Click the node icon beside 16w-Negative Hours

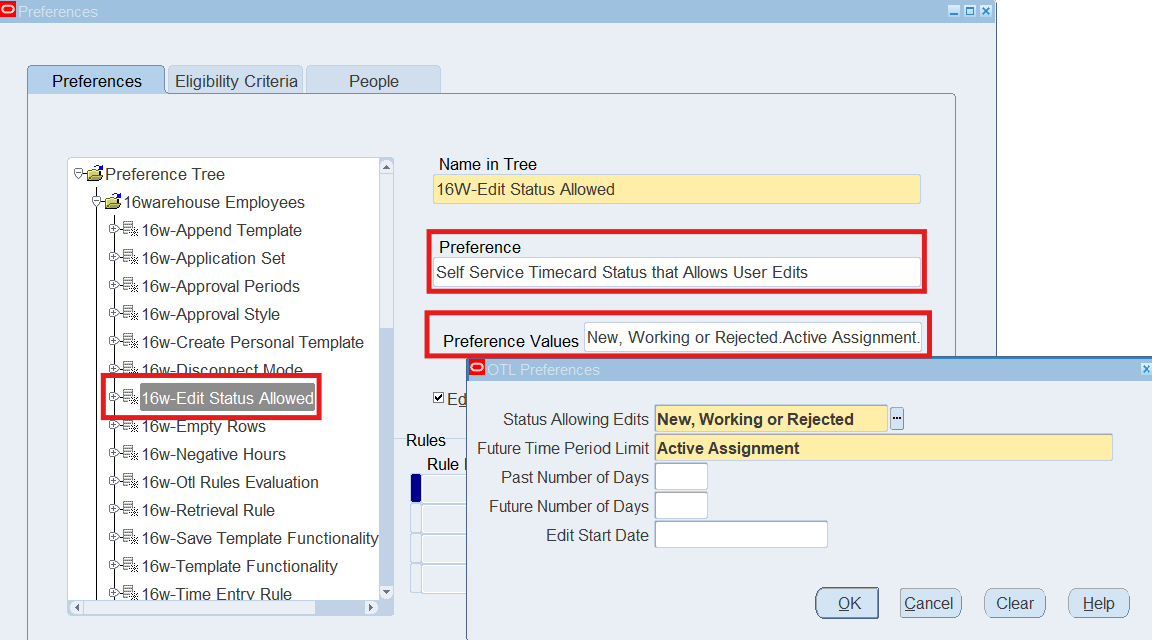point(130,454)
